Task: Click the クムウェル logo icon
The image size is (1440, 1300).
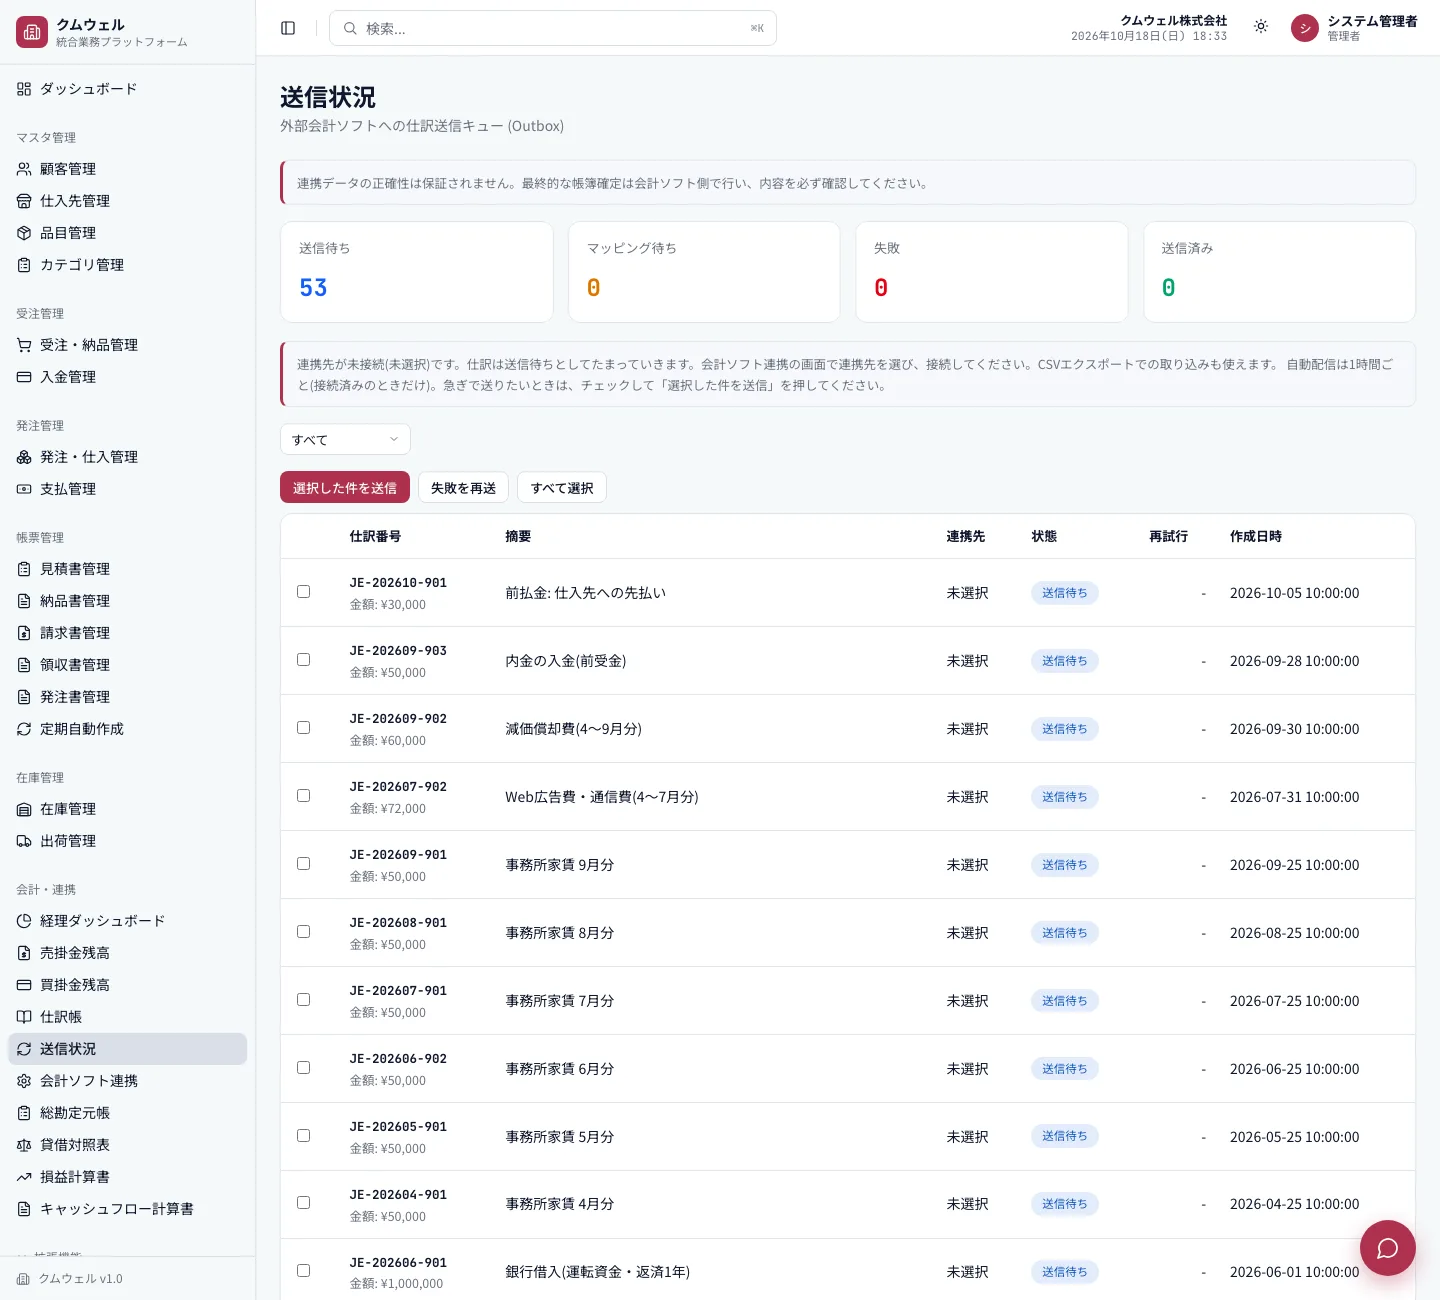Action: (x=32, y=32)
